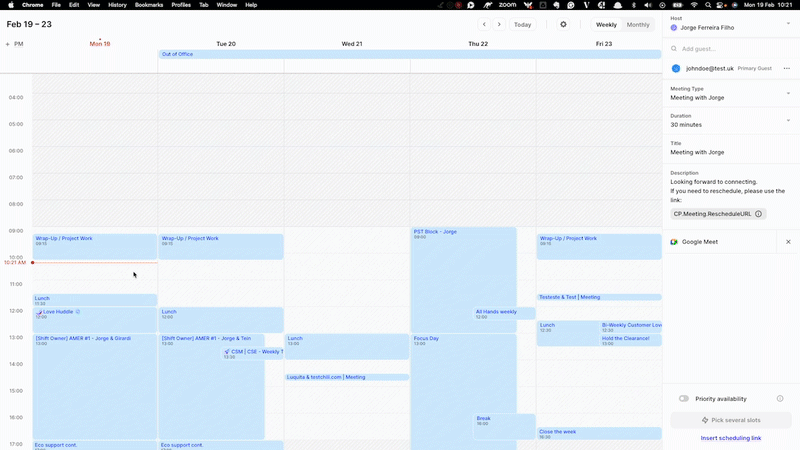Remove Google Meet with the X icon

click(x=788, y=242)
